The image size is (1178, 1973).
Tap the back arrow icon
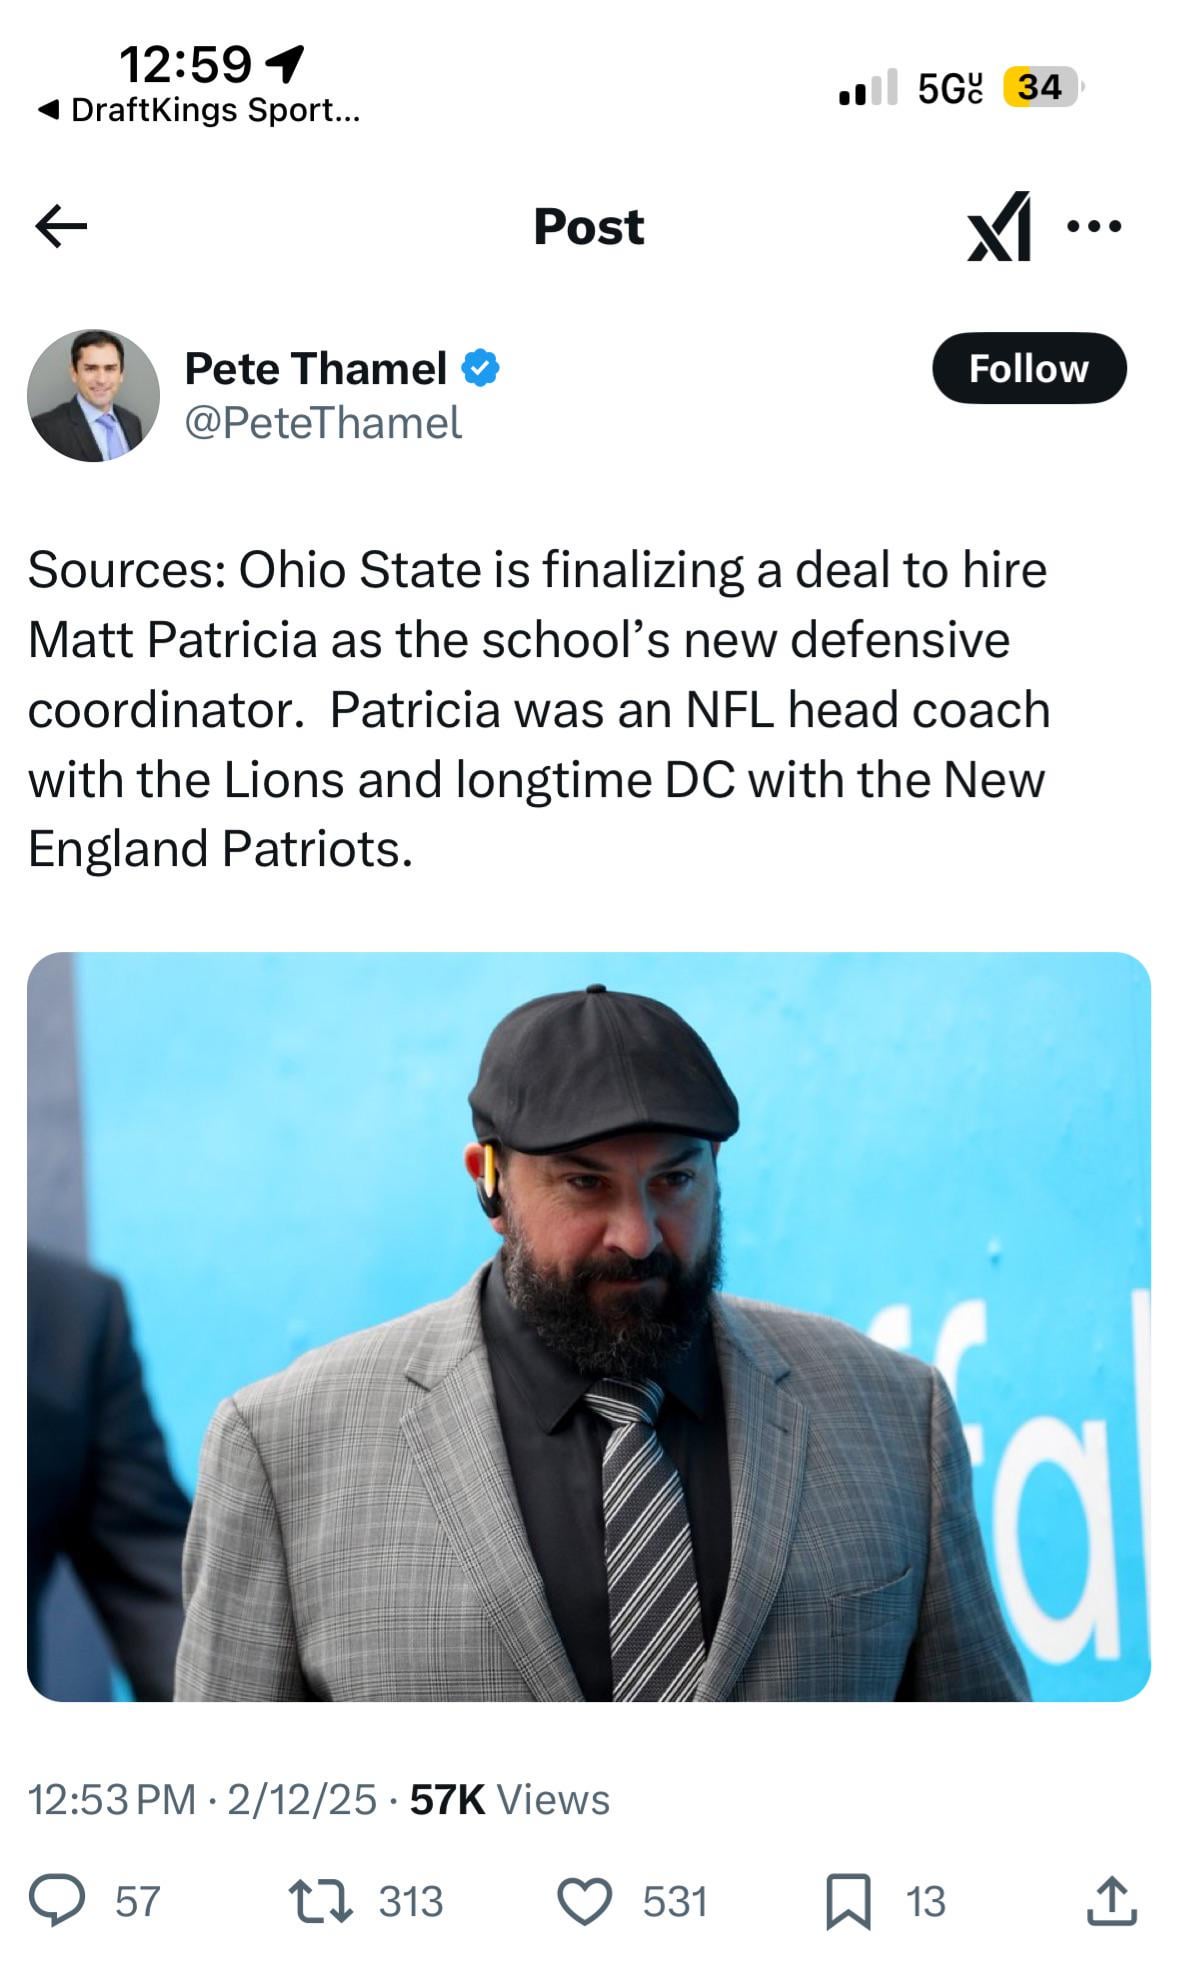[61, 226]
